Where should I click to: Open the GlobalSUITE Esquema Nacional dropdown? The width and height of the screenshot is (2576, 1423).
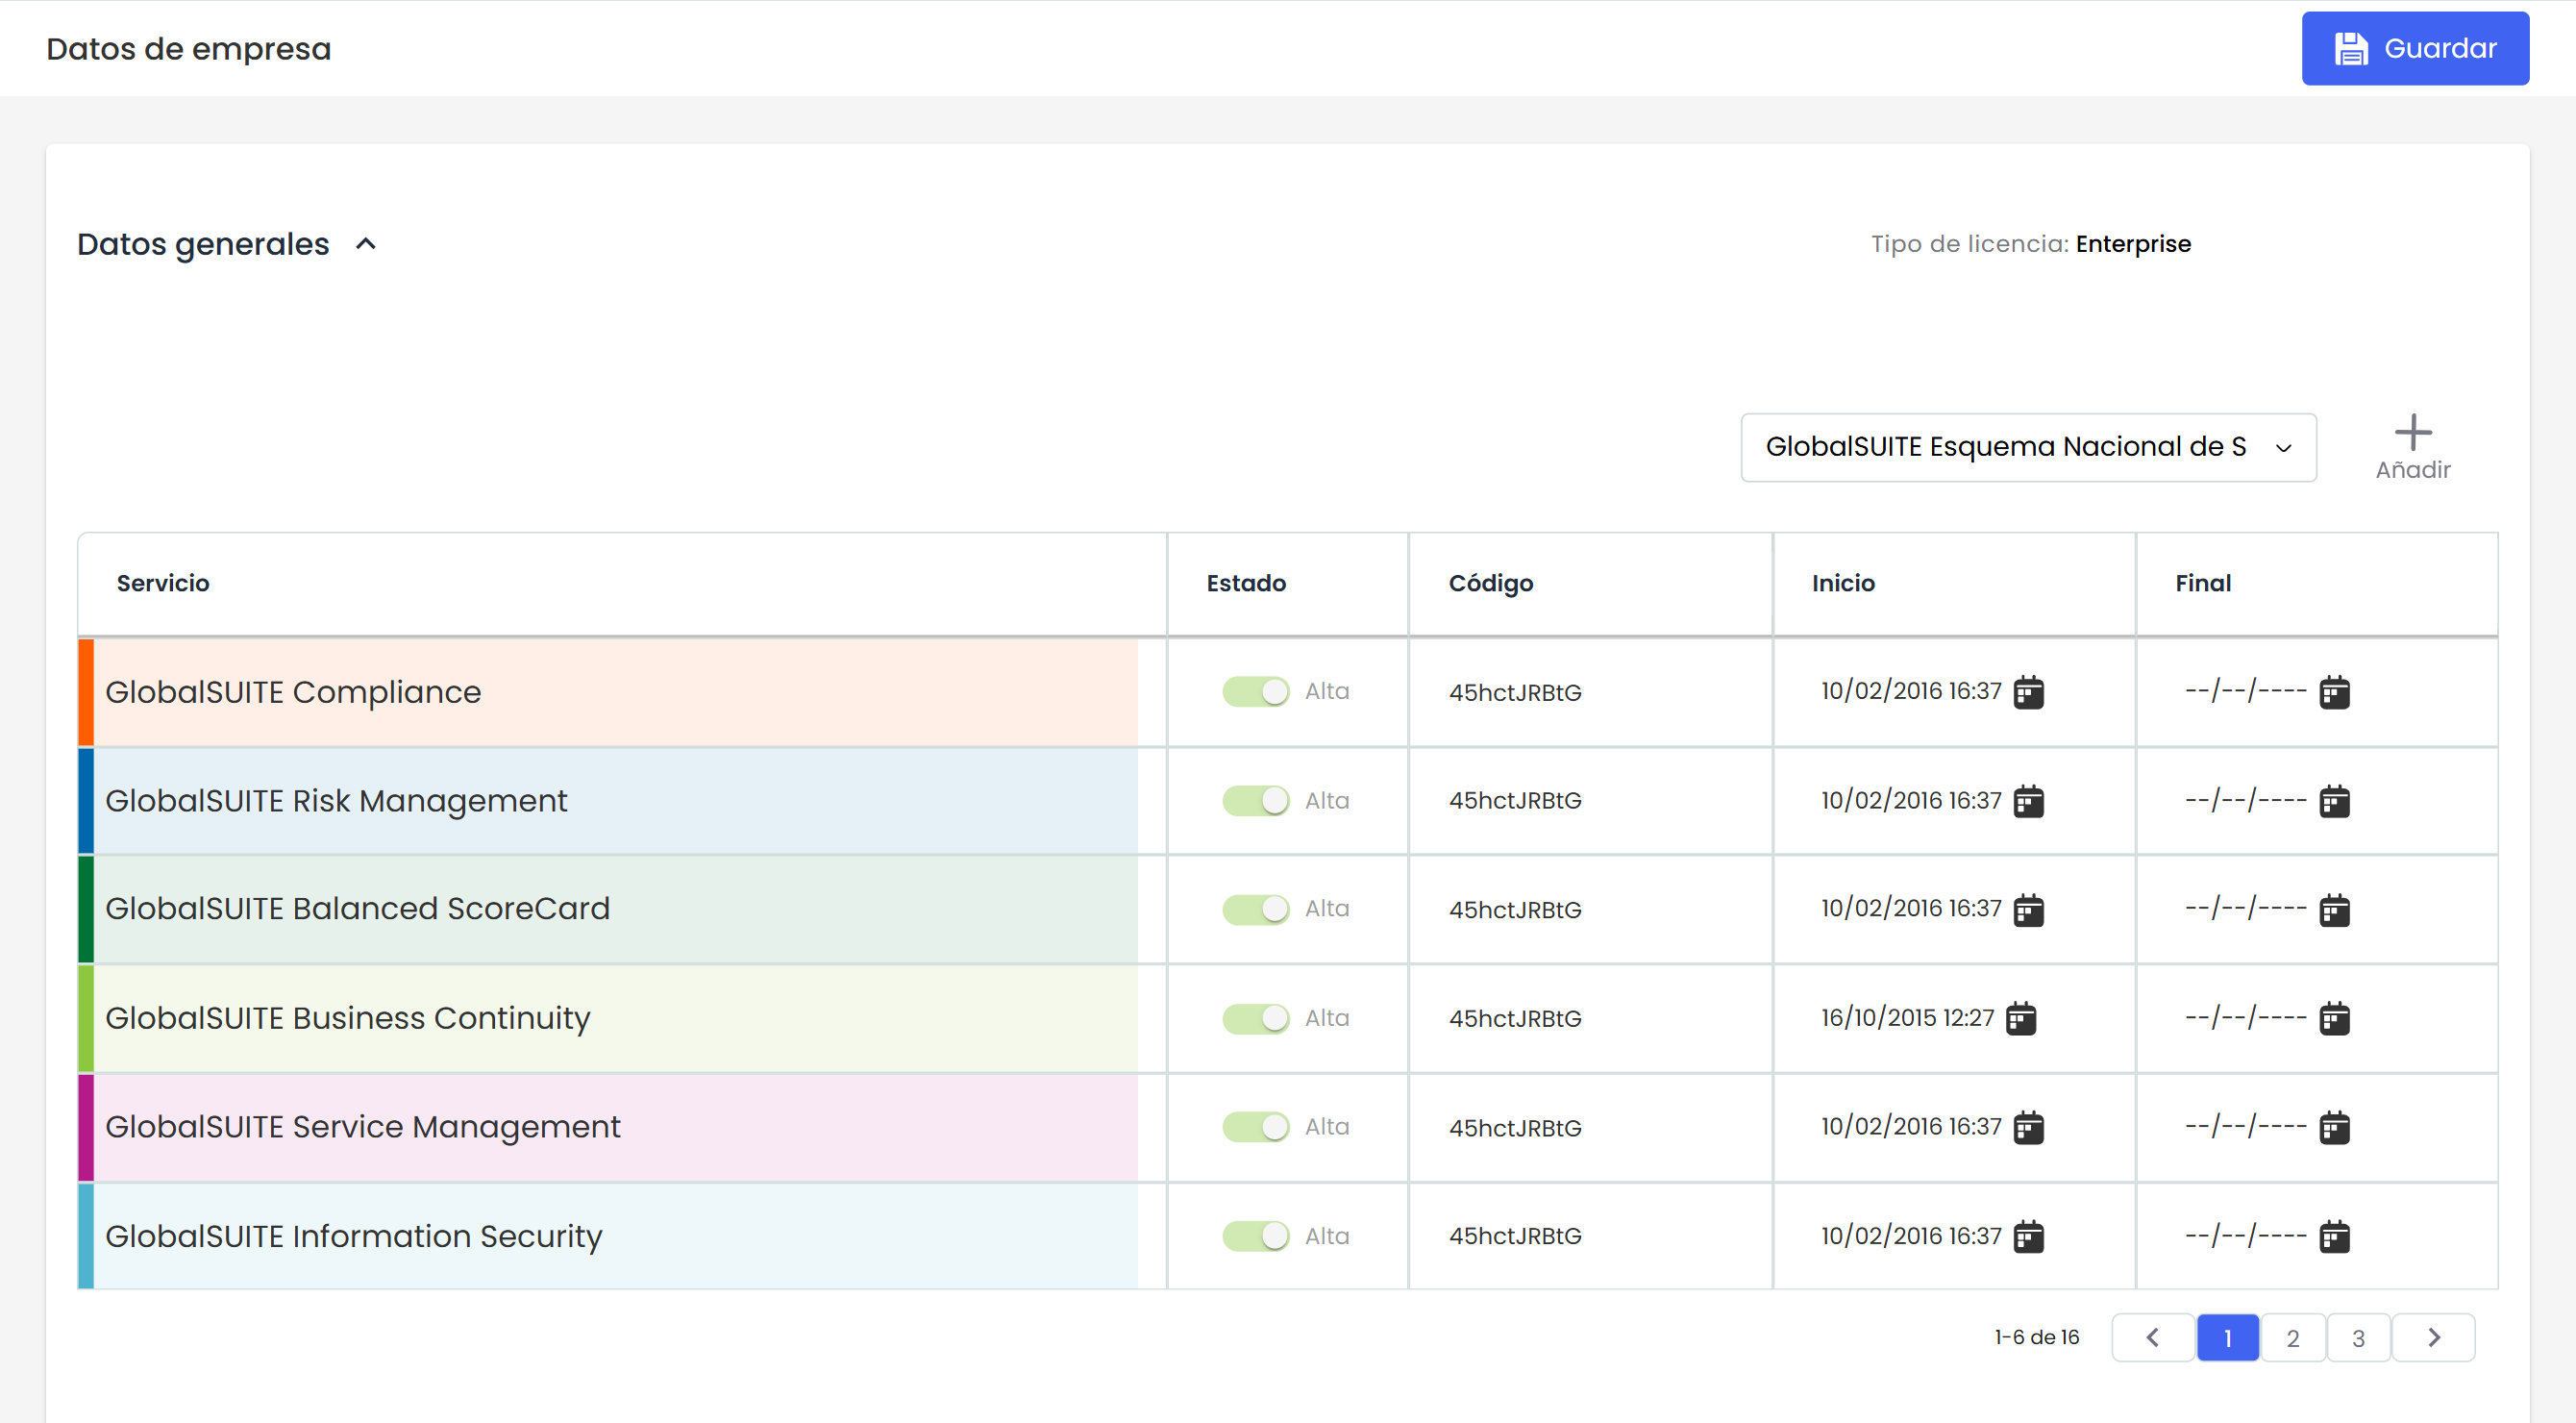pos(2028,447)
